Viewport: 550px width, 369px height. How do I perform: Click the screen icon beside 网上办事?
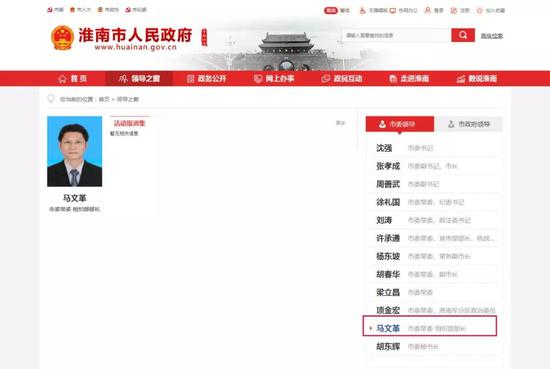(258, 79)
